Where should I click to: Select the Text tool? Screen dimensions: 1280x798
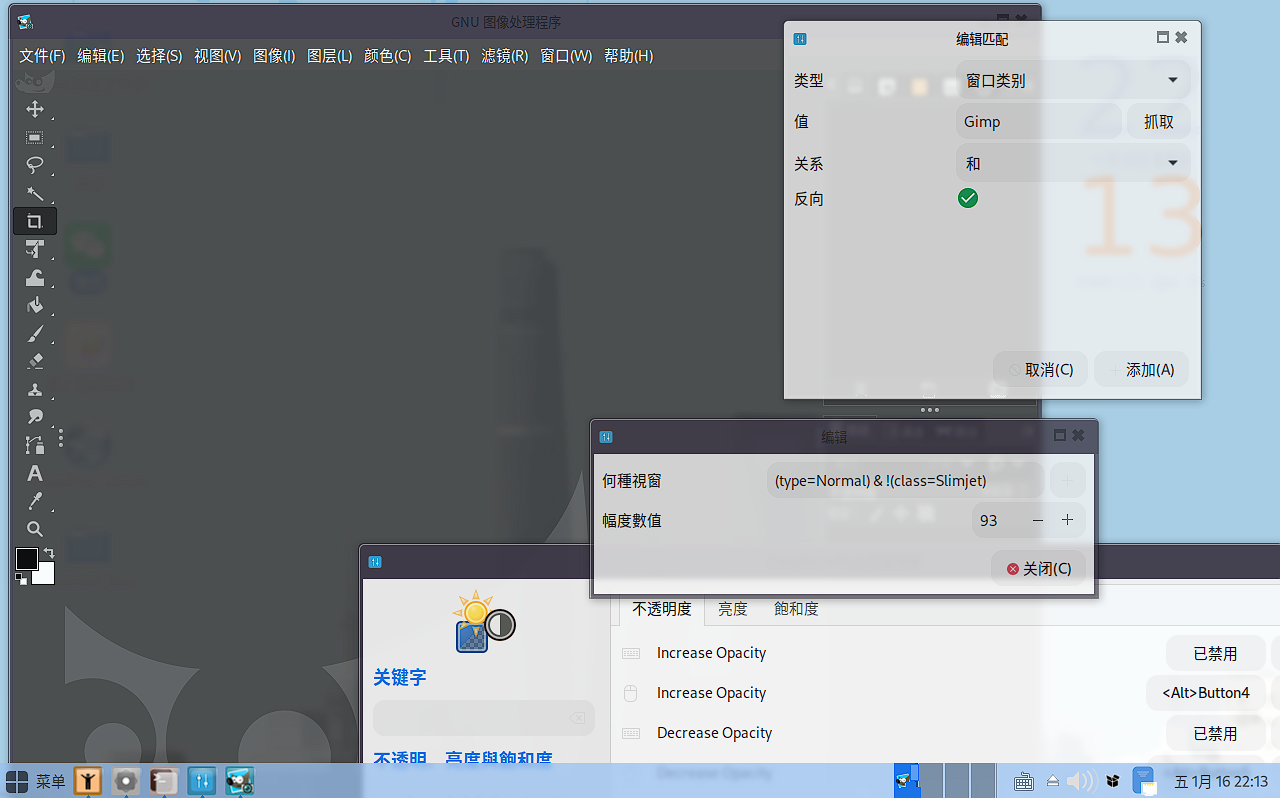point(35,473)
